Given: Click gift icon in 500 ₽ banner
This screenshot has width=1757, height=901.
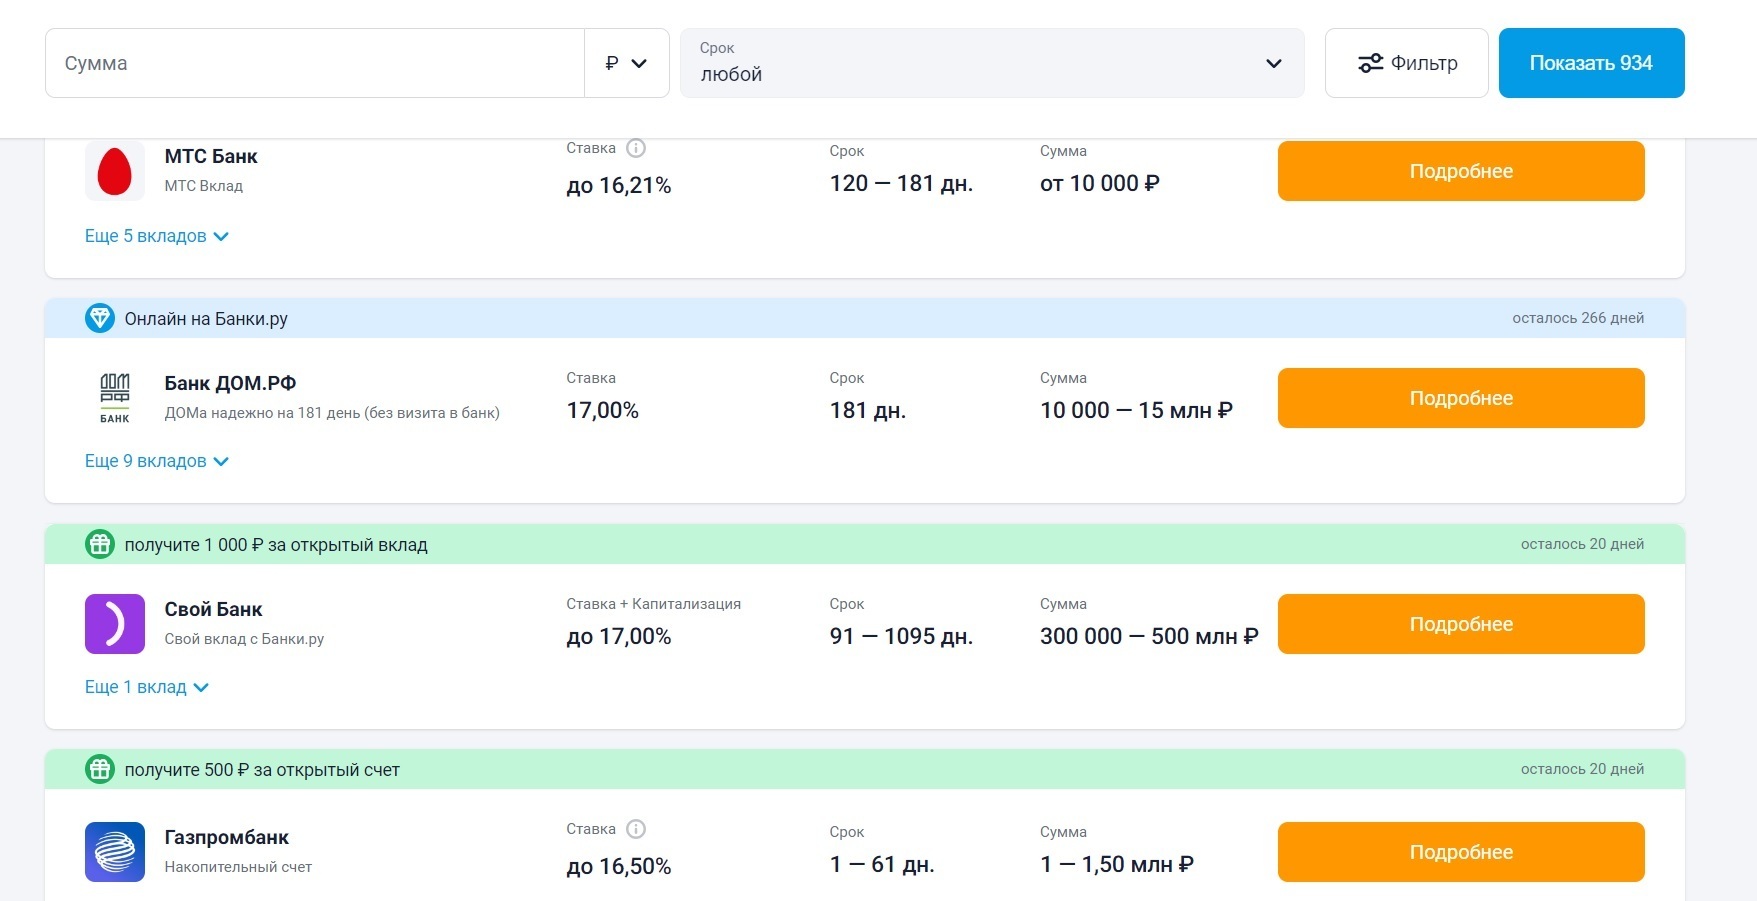Looking at the screenshot, I should tap(99, 770).
